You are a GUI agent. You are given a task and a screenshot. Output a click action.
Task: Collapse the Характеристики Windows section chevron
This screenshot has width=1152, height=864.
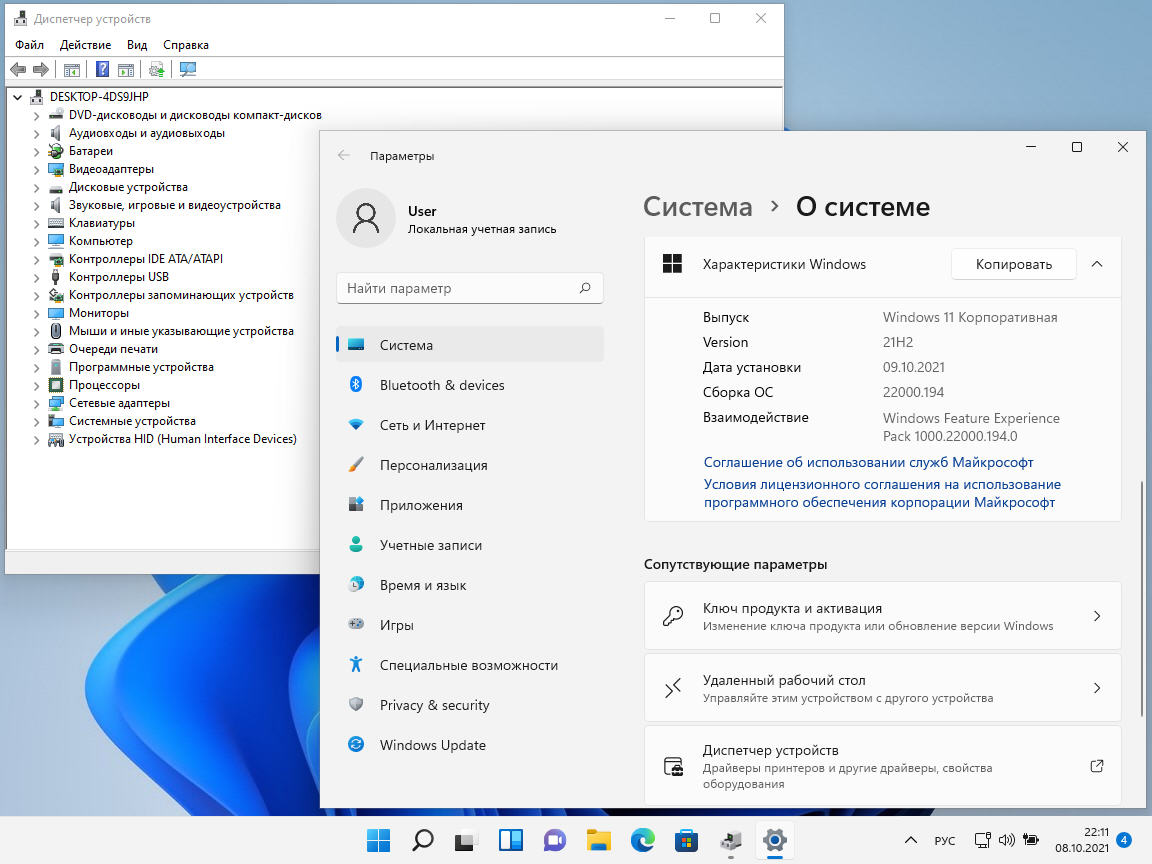pyautogui.click(x=1097, y=264)
